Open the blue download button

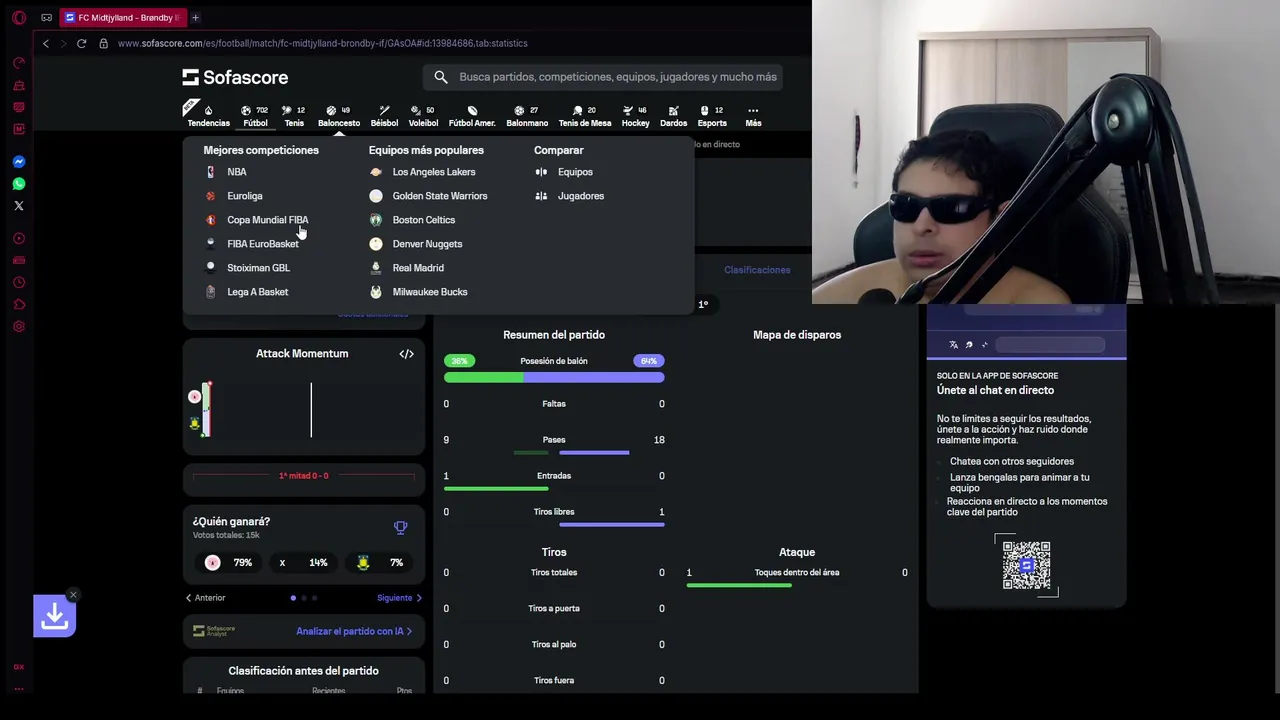54,617
